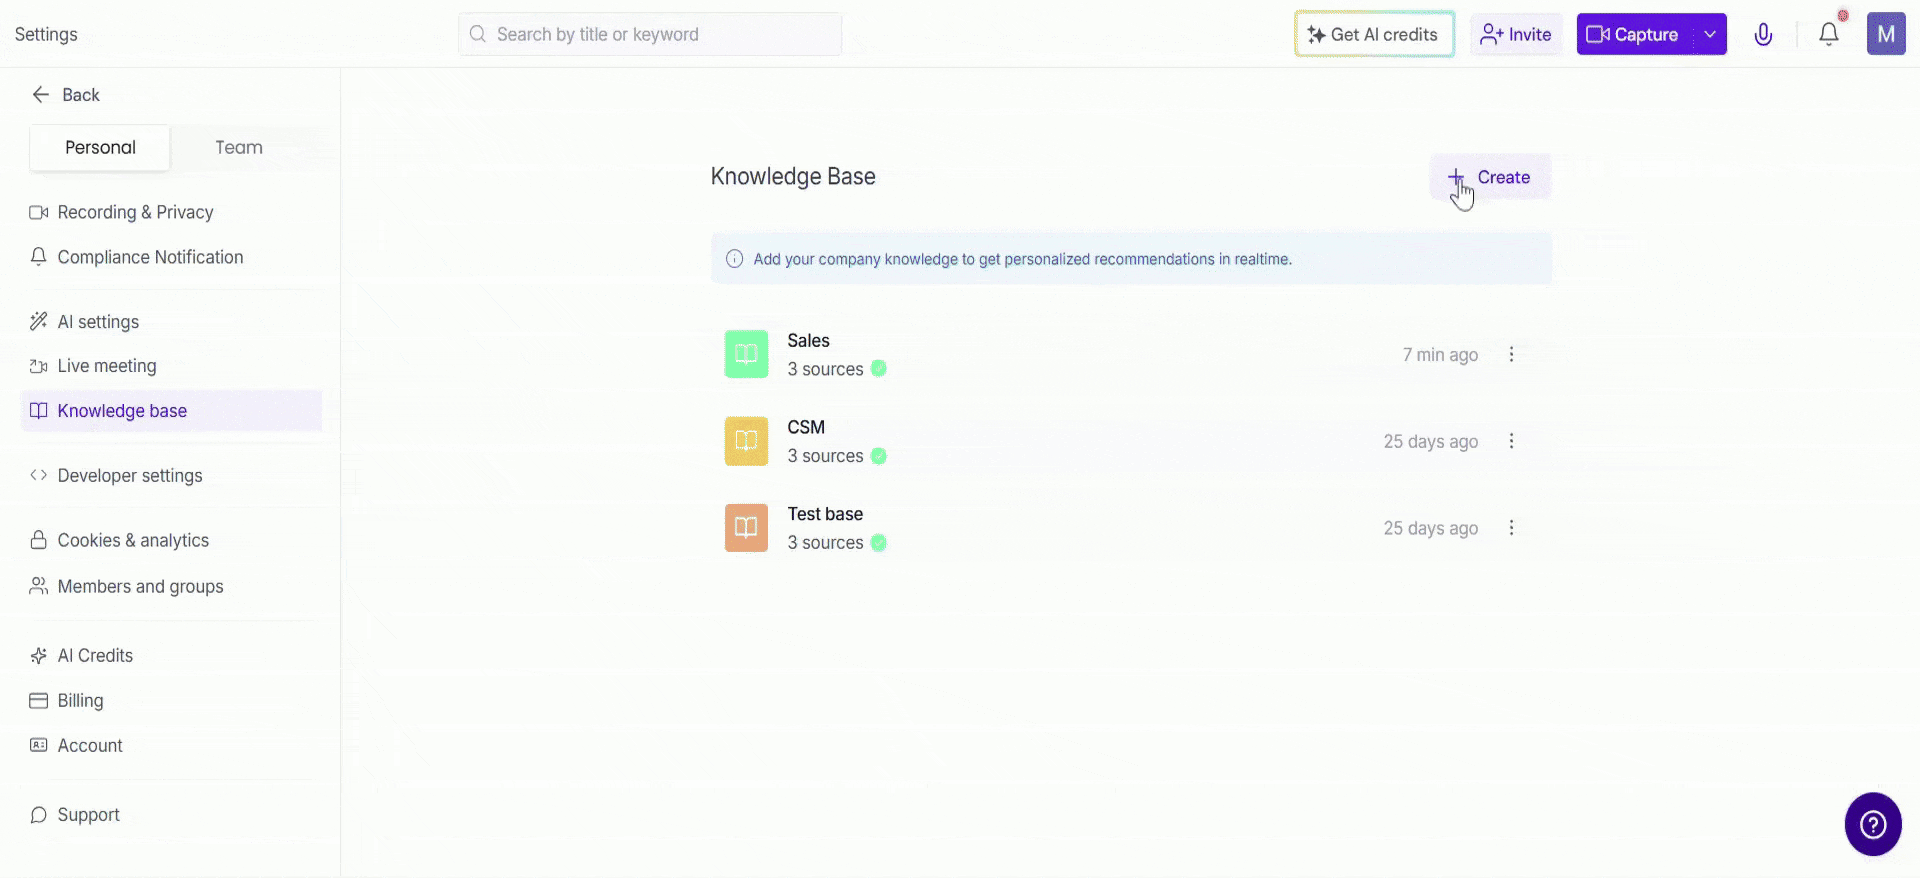Open the three-dot menu for Test base
The width and height of the screenshot is (1920, 878).
pos(1511,528)
